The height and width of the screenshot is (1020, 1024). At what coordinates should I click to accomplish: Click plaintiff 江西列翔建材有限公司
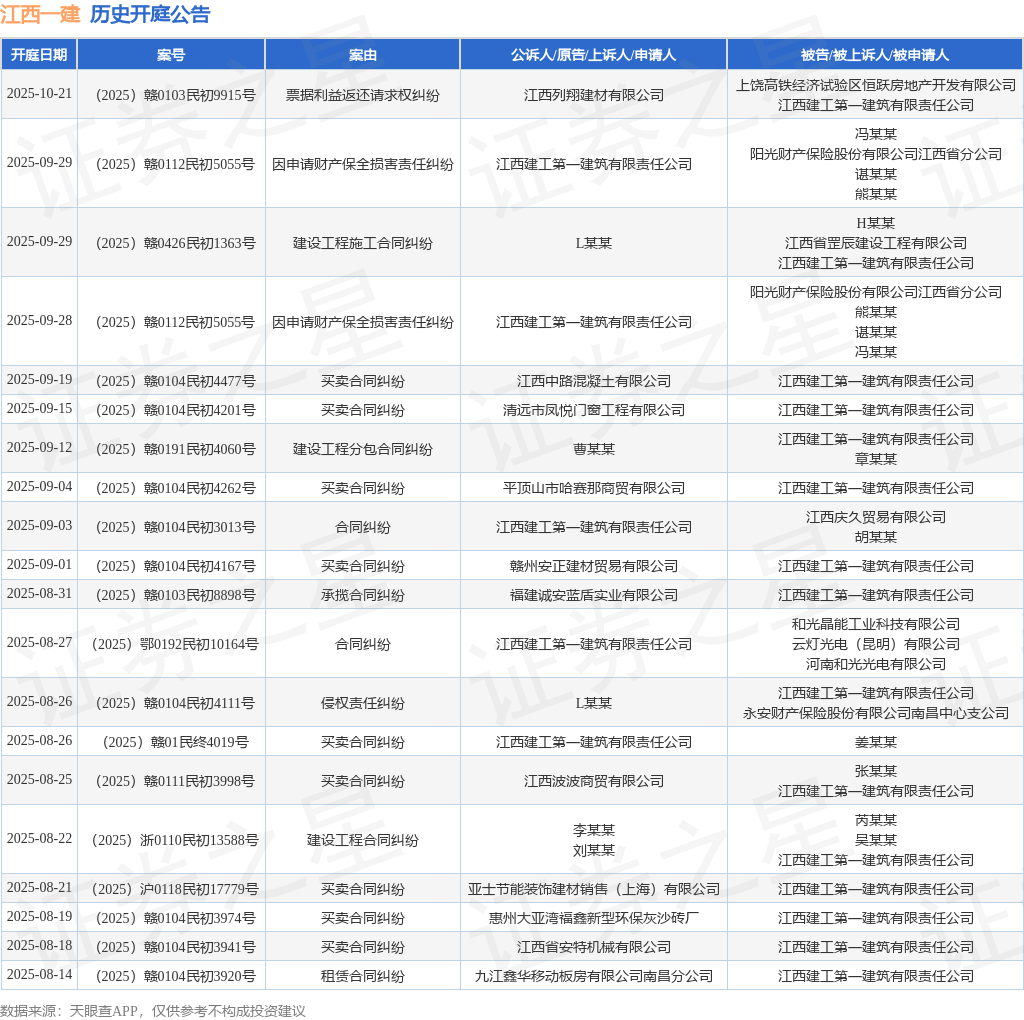click(x=594, y=95)
